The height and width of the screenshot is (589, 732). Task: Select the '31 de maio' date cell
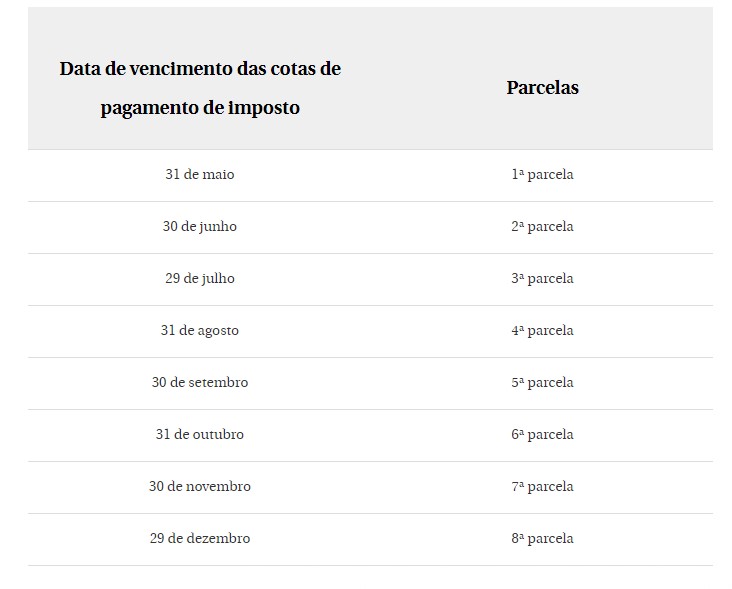tap(200, 175)
